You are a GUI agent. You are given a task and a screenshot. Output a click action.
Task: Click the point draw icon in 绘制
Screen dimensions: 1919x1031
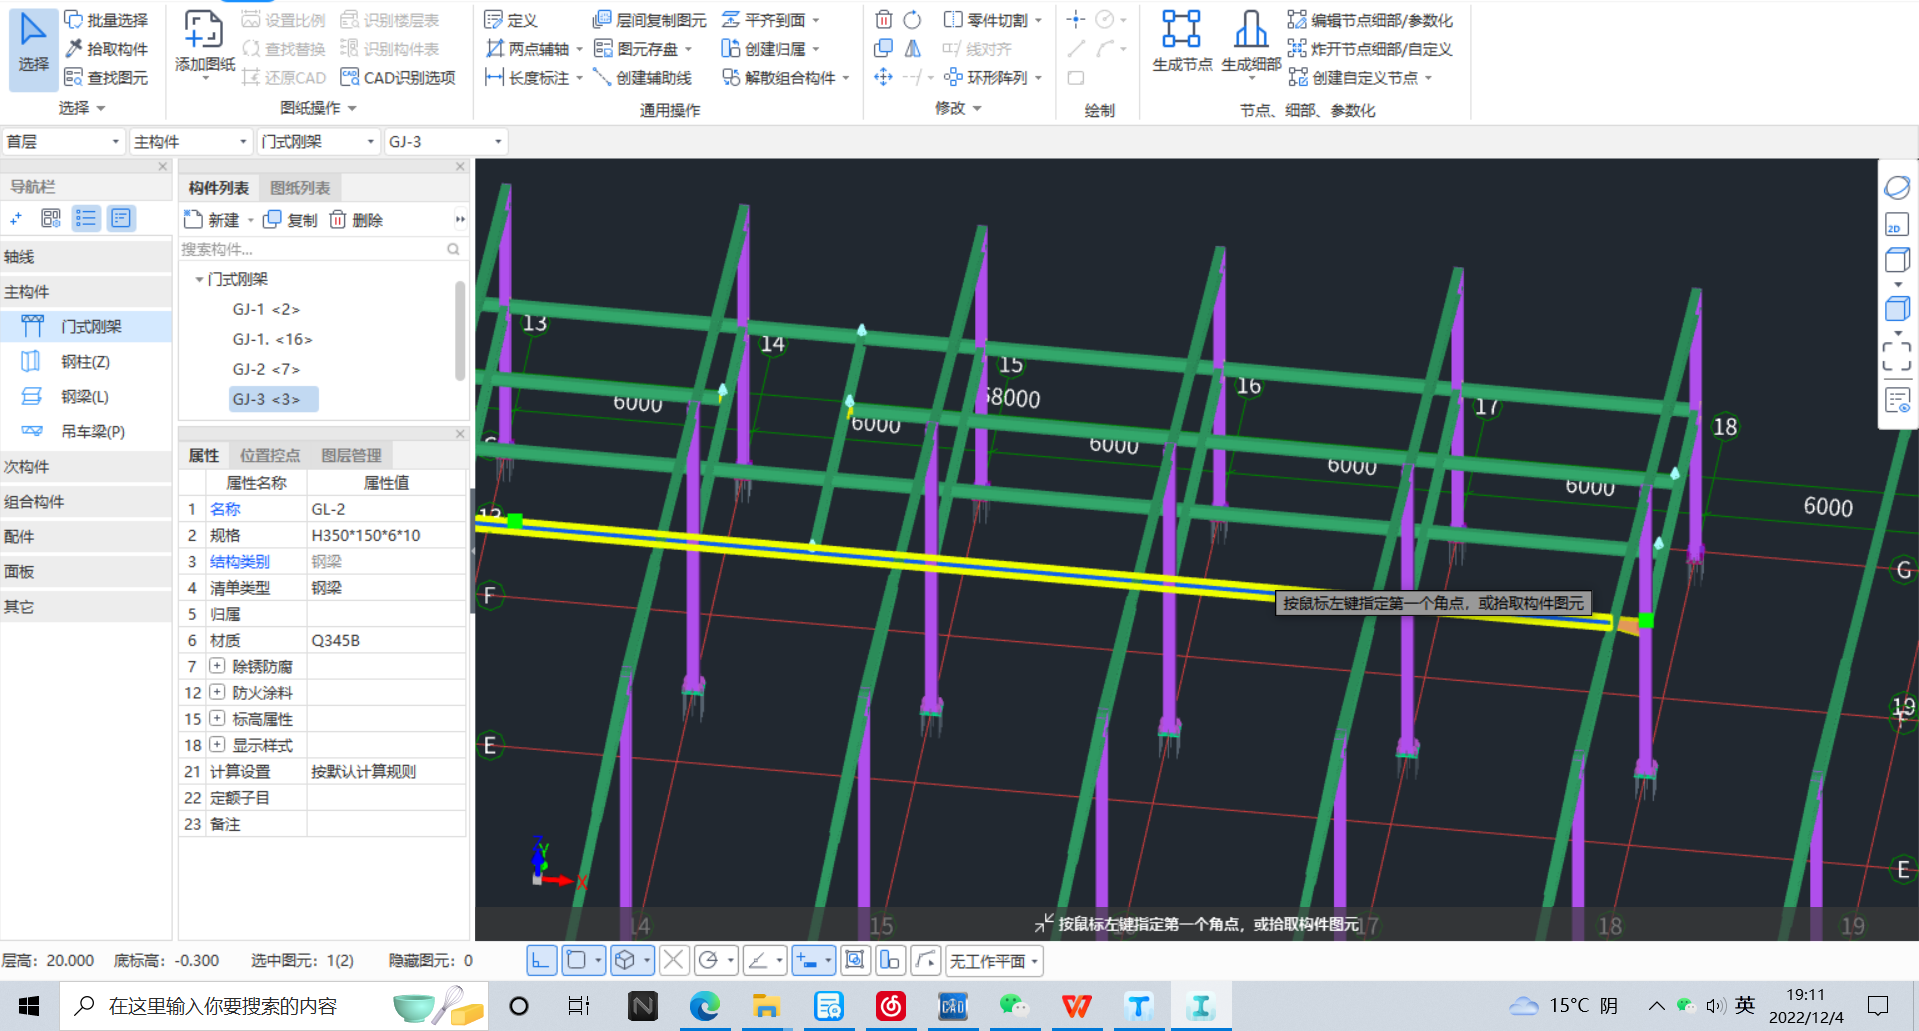[x=1076, y=20]
